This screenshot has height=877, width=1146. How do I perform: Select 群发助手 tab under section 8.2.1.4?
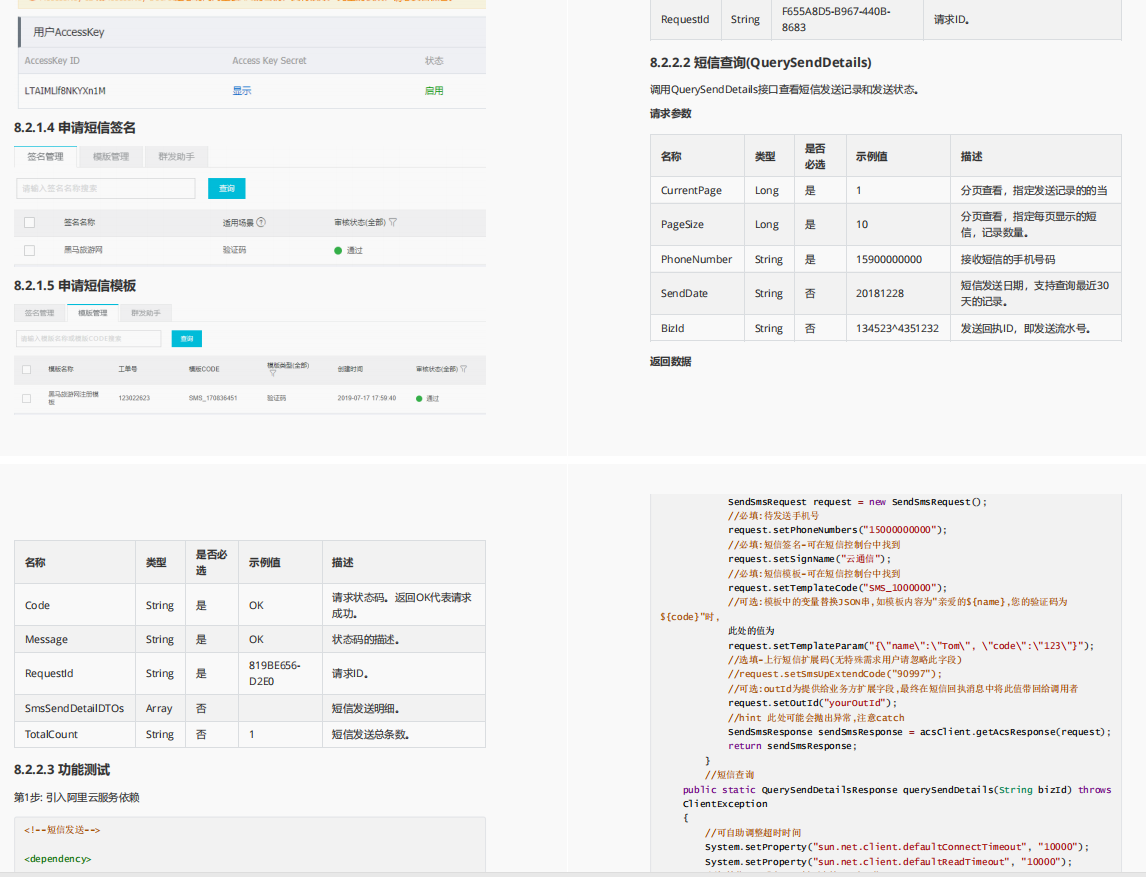point(176,156)
